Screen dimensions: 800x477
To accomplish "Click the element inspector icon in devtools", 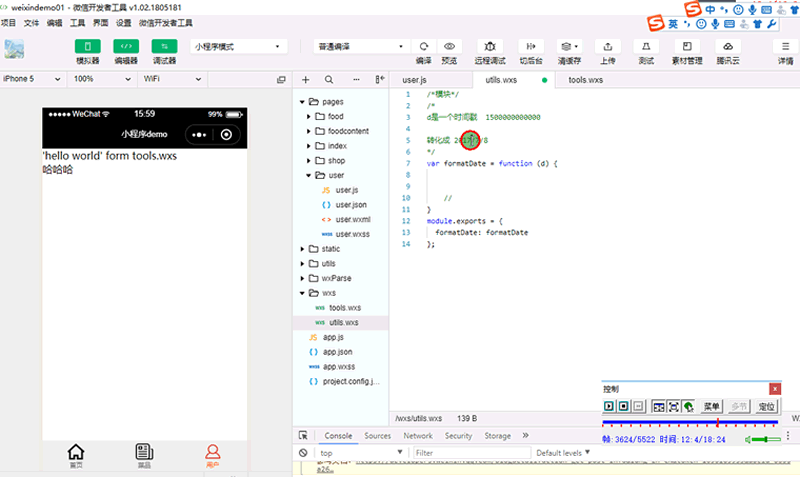I will 303,436.
